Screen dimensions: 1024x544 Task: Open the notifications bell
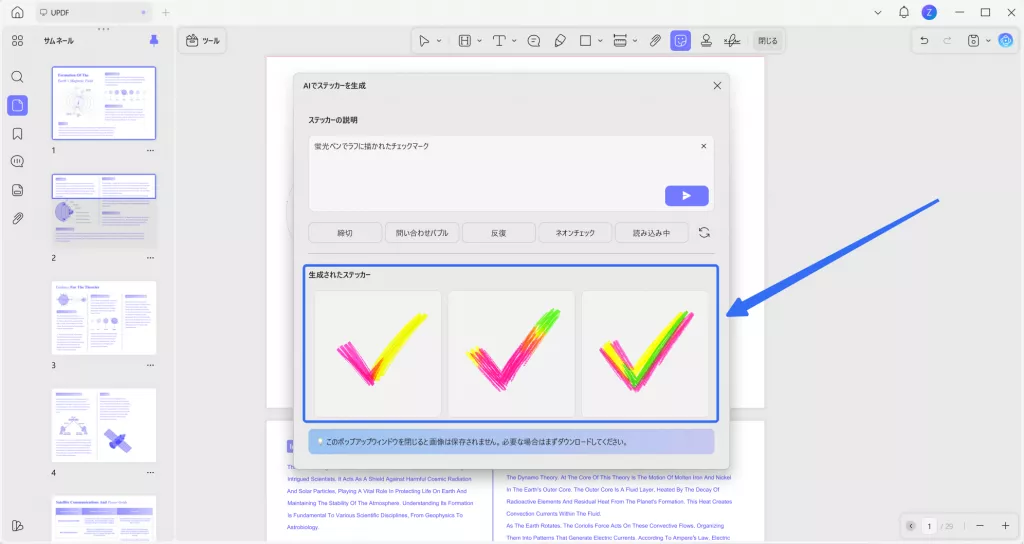[904, 12]
